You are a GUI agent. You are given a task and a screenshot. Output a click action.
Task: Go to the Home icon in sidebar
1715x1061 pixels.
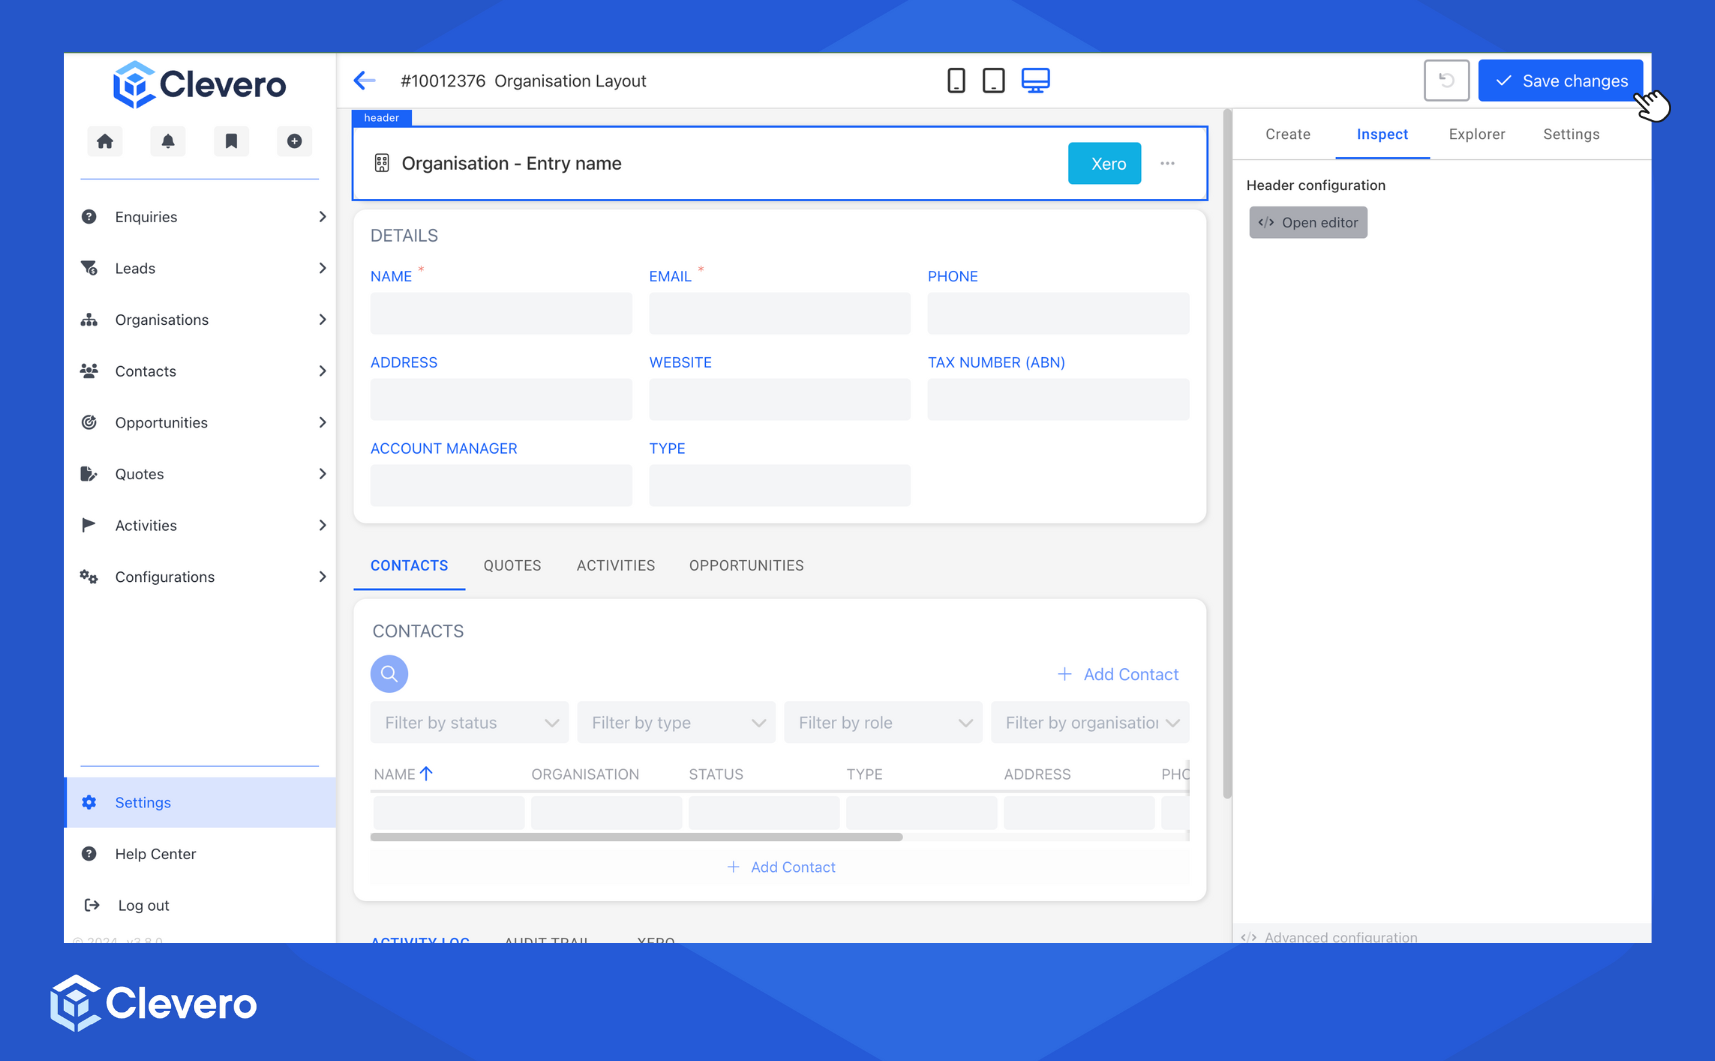(x=105, y=141)
